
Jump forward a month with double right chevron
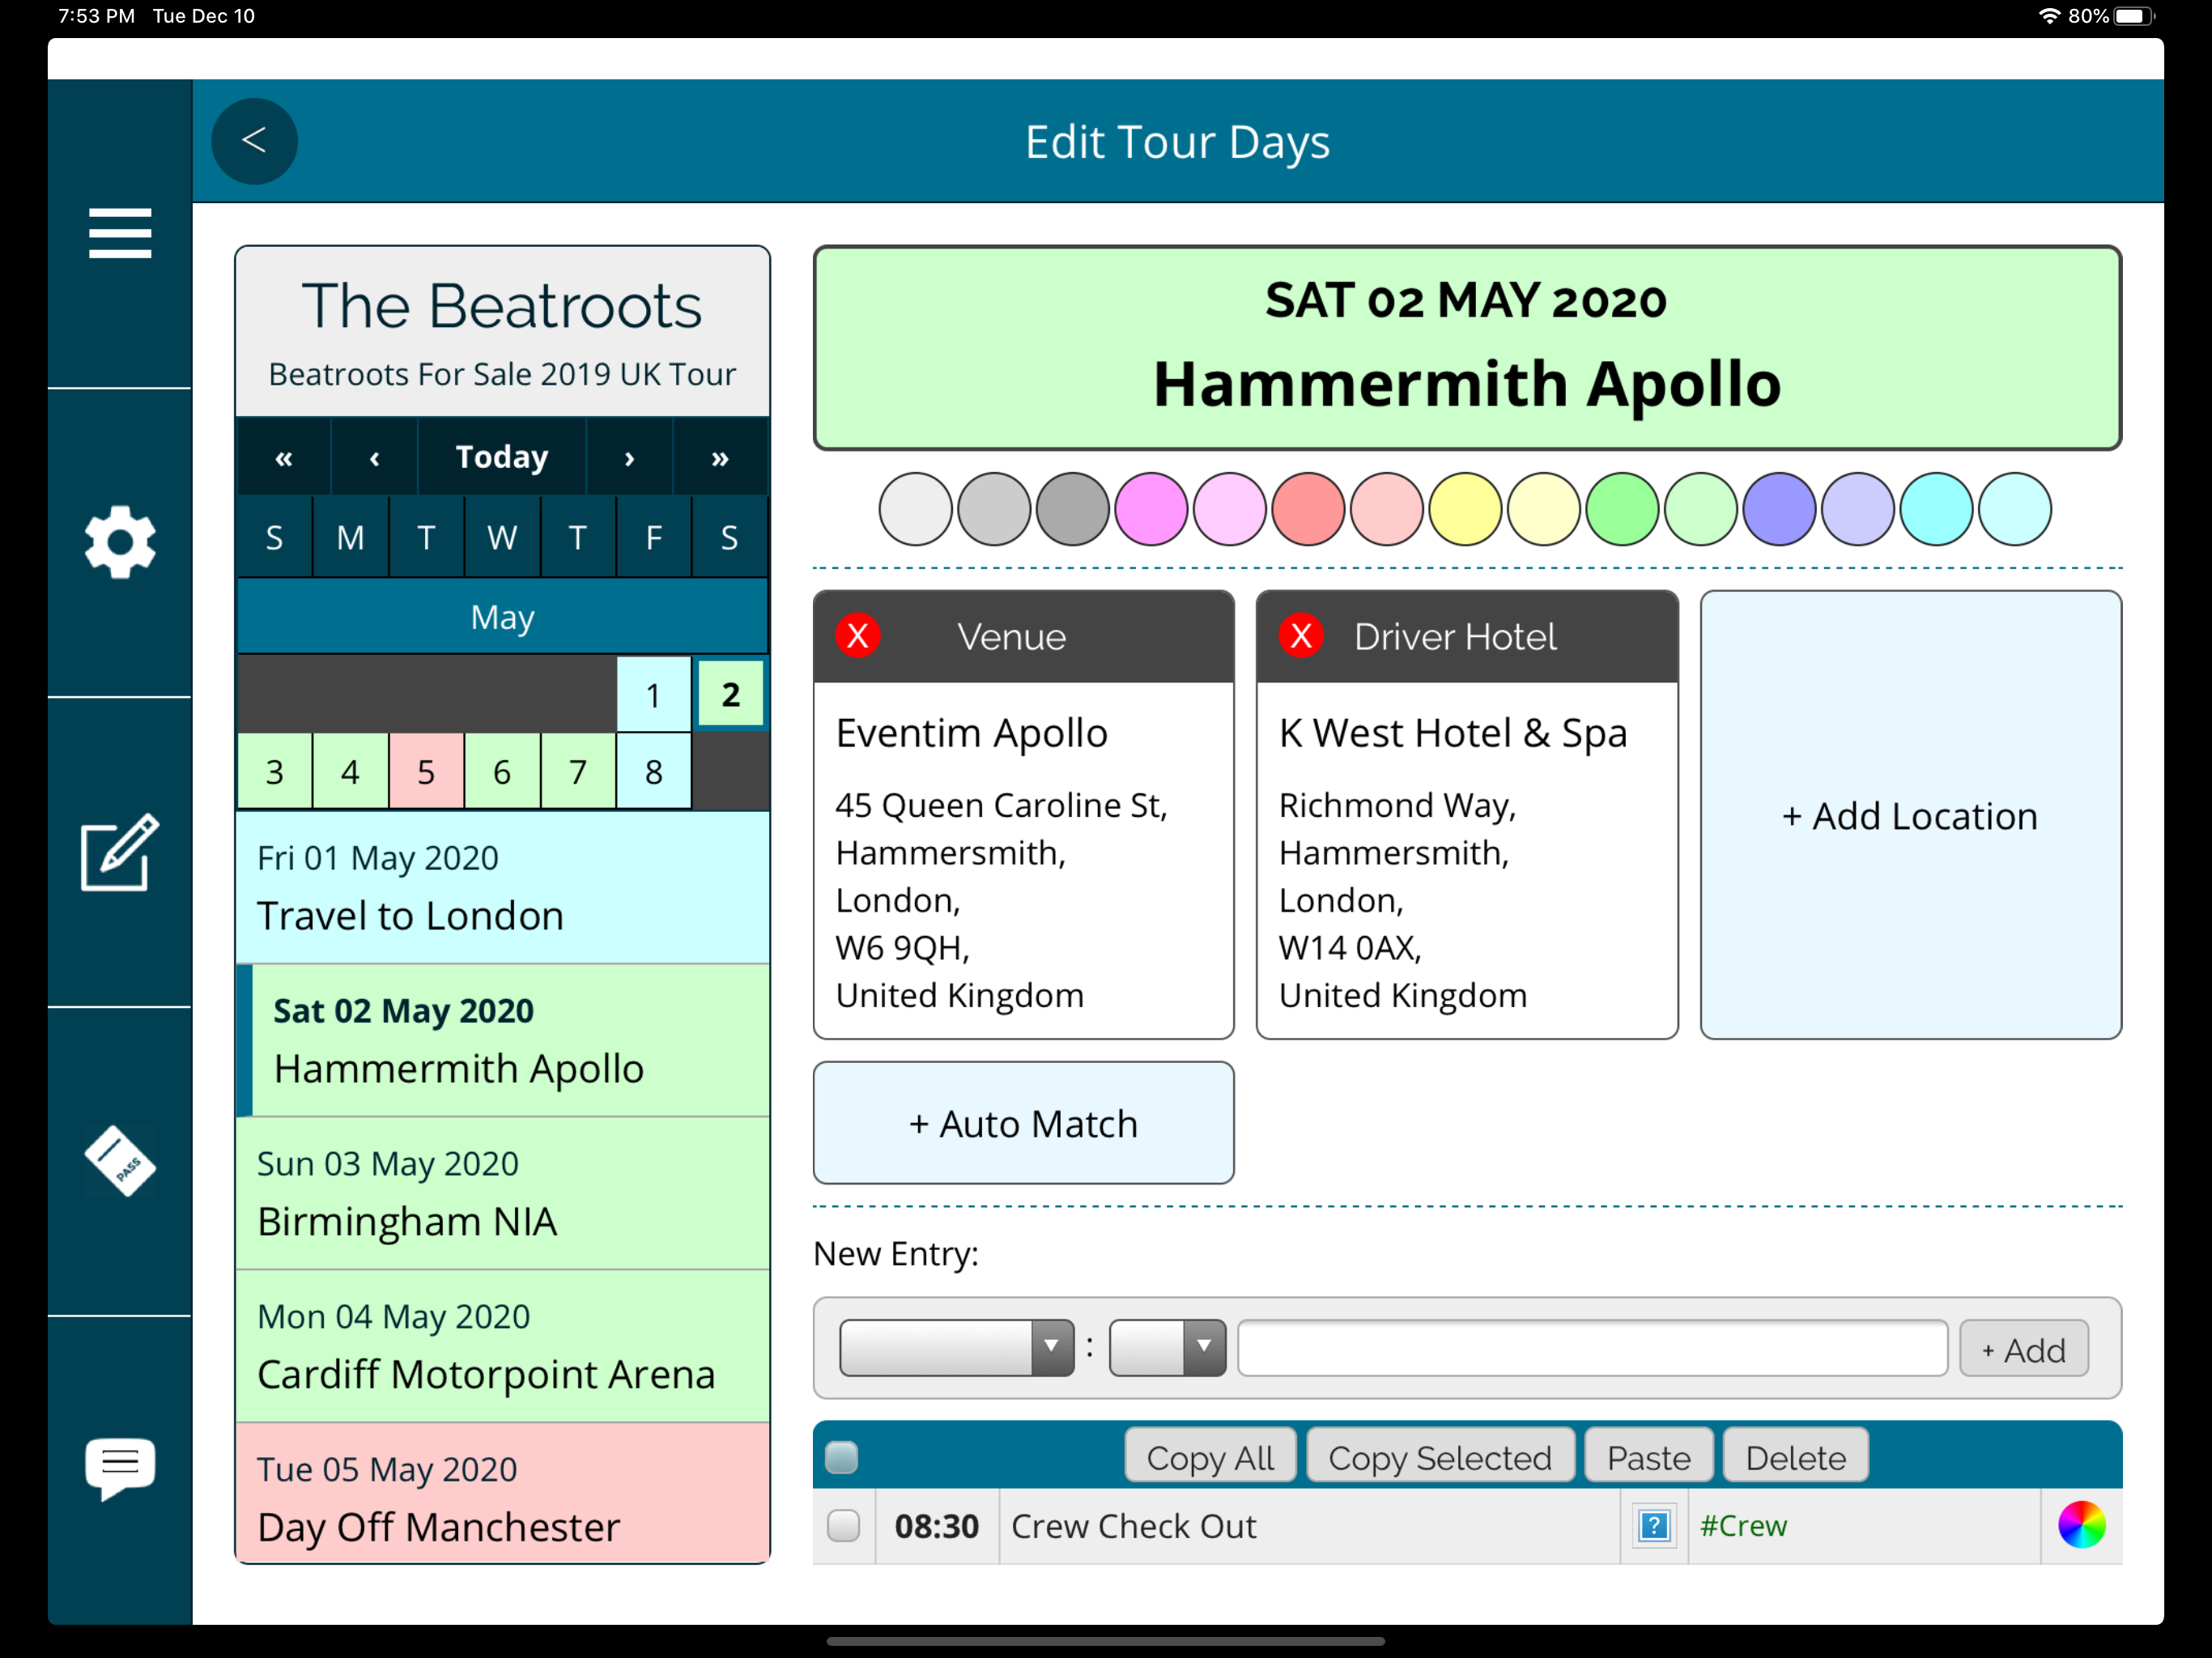click(x=720, y=458)
